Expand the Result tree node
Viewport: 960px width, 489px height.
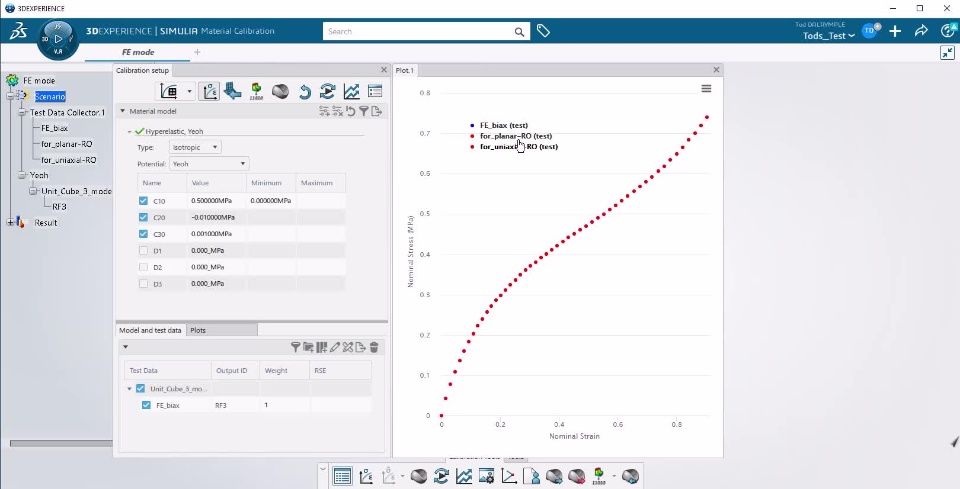10,223
